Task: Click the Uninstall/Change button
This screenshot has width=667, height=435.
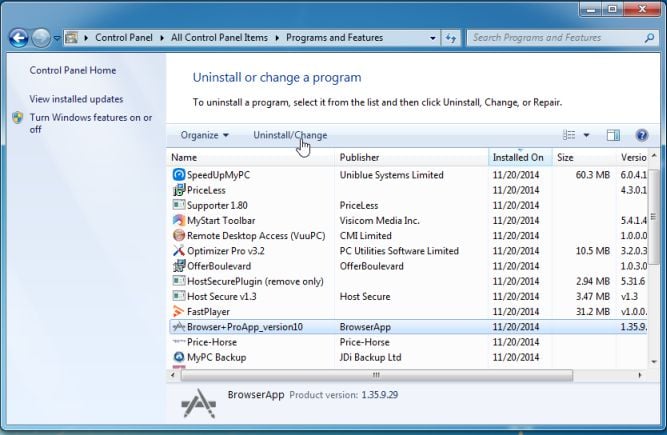Action: coord(290,135)
